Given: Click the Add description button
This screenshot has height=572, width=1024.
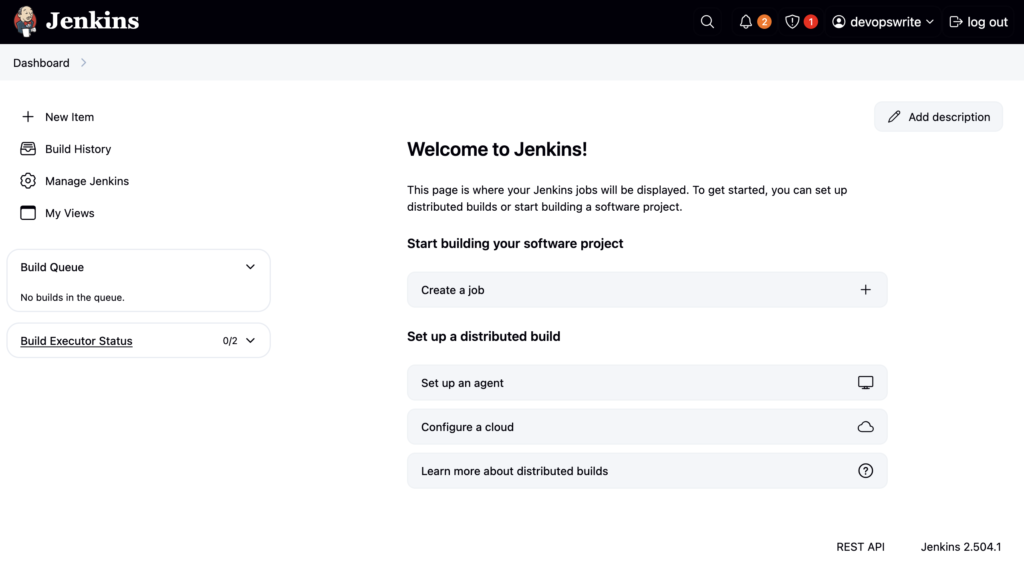Looking at the screenshot, I should pyautogui.click(x=938, y=117).
